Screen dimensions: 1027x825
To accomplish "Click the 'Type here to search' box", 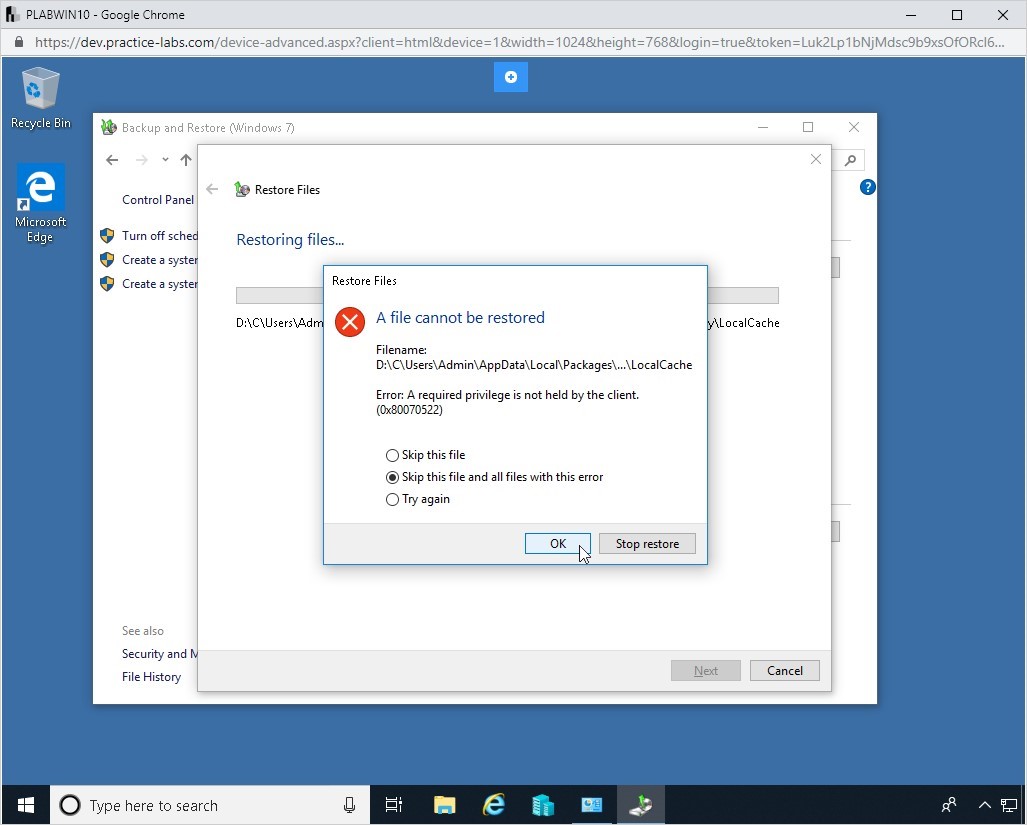I will click(210, 805).
